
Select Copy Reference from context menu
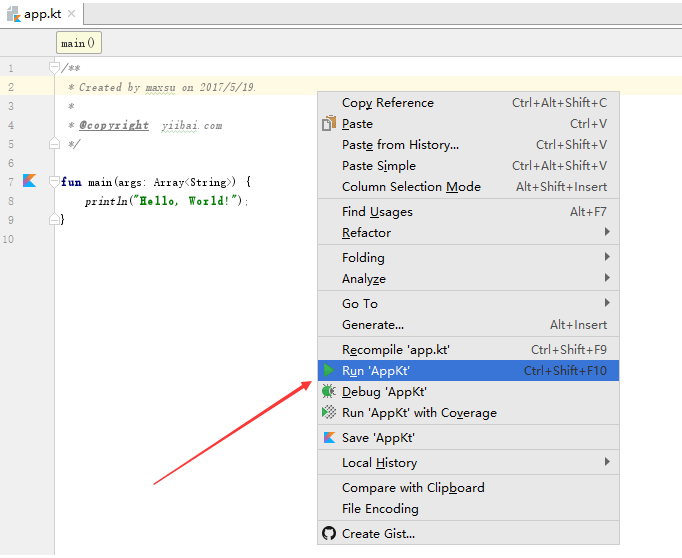coord(388,103)
